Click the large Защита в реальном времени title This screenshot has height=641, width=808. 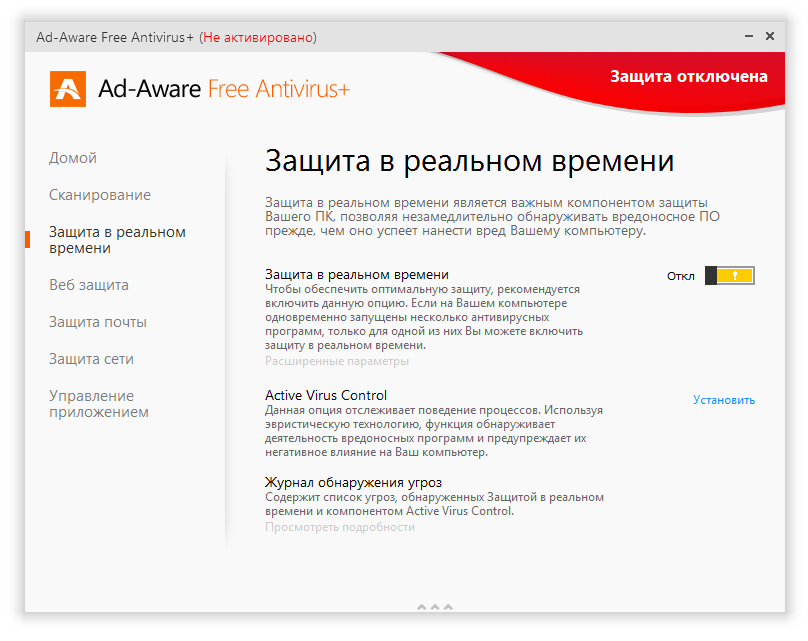pyautogui.click(x=469, y=161)
